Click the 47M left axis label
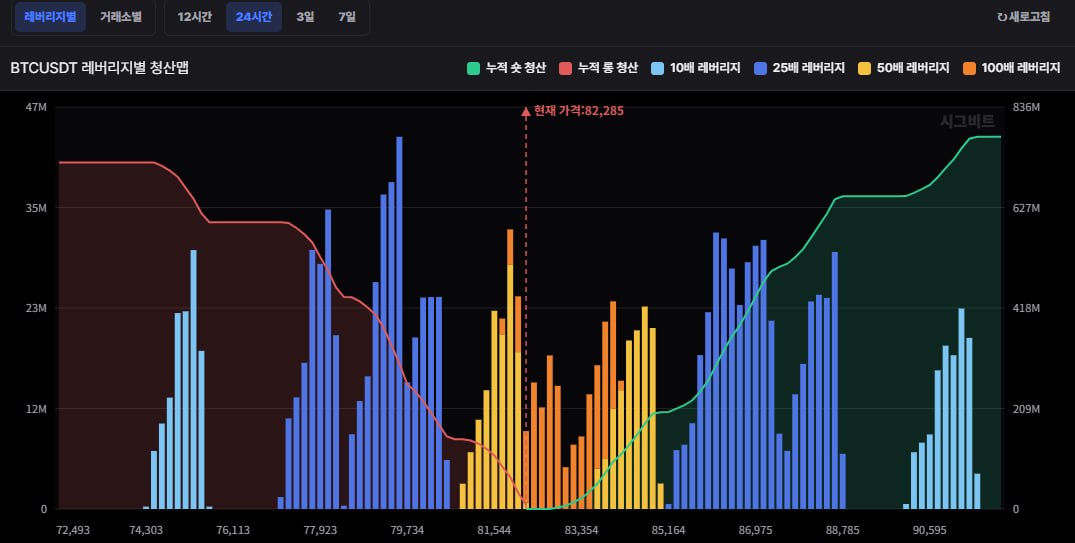 click(x=36, y=108)
